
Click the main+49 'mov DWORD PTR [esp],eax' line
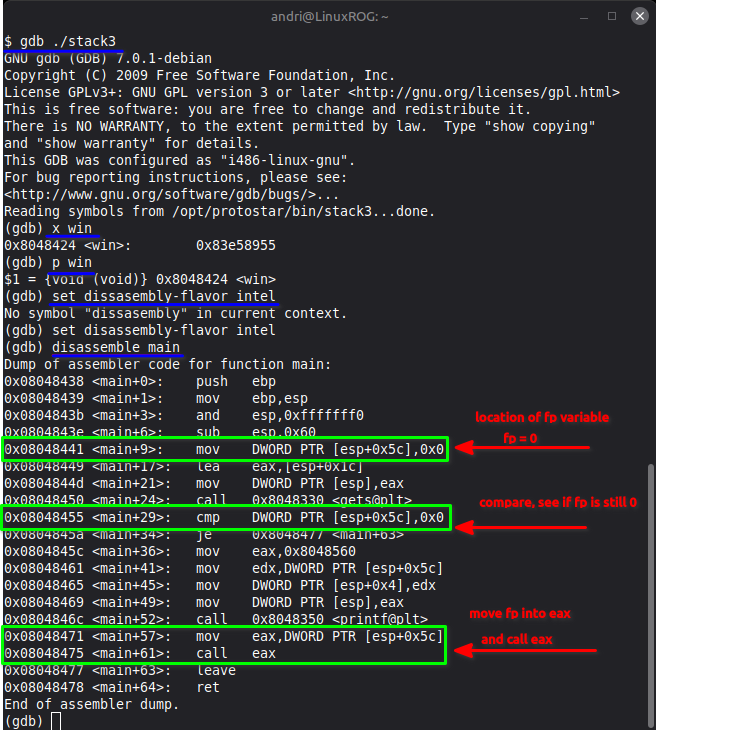(204, 603)
